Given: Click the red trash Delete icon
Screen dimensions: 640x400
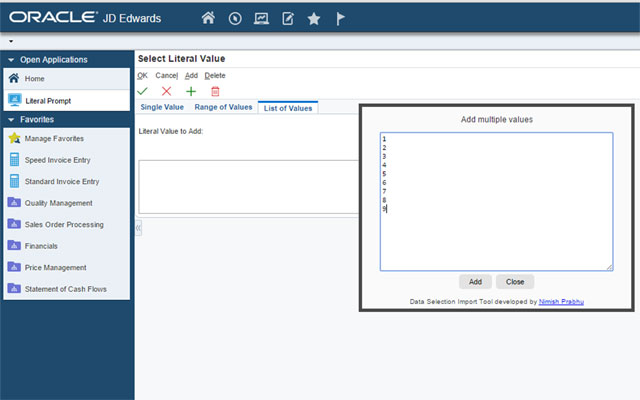Looking at the screenshot, I should click(x=215, y=91).
